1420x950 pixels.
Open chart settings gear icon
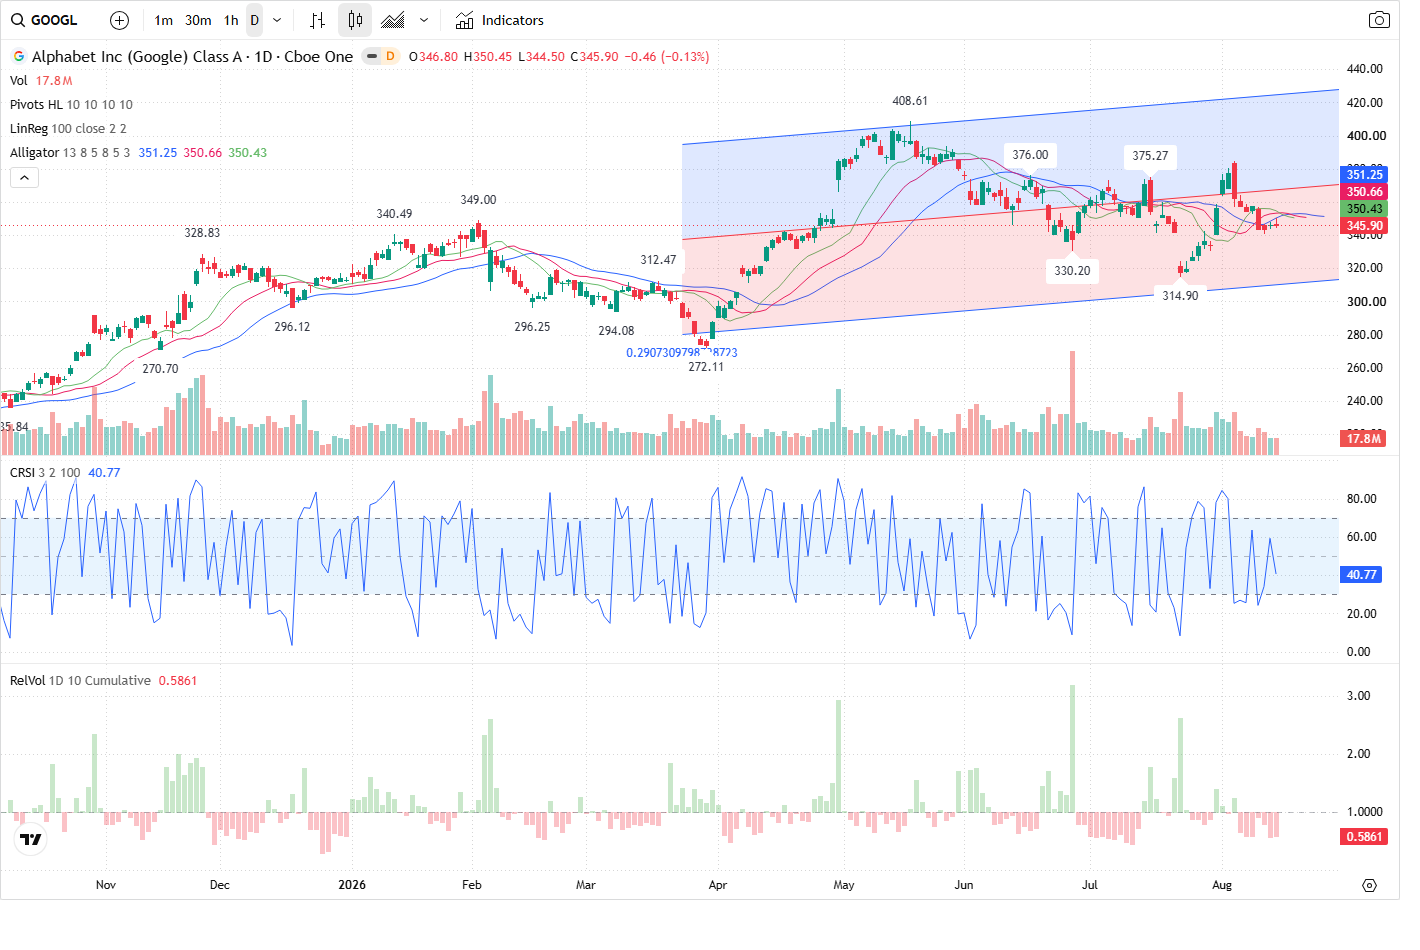(x=1369, y=885)
